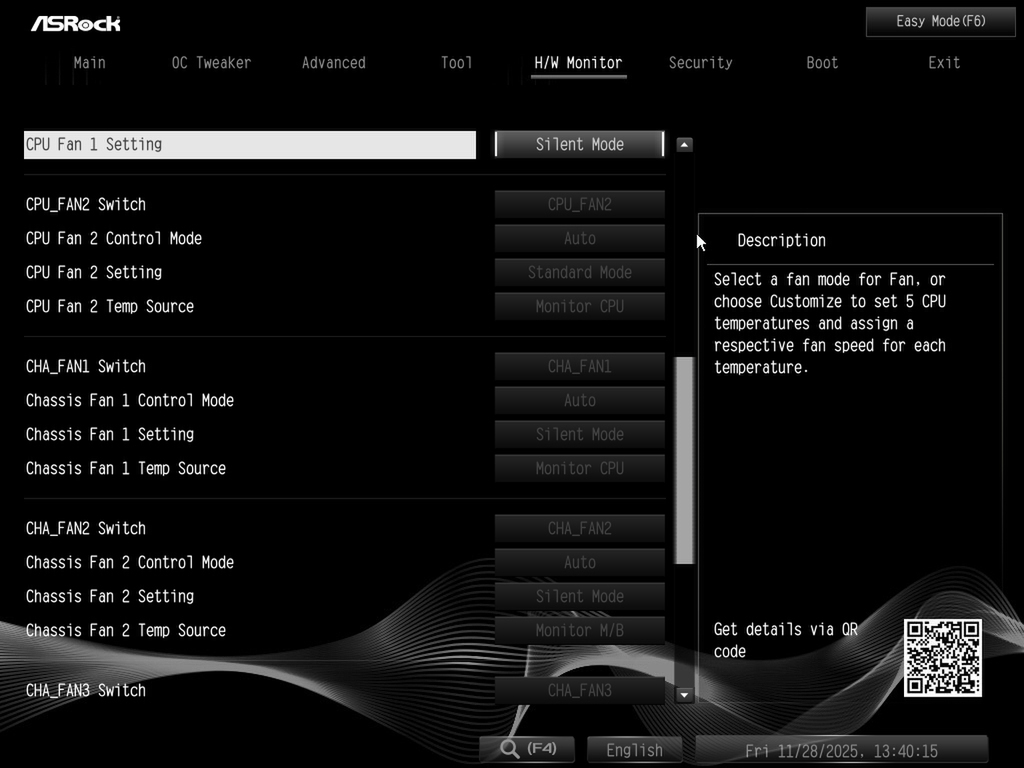
Task: Select CHA_FAN3 Switch label
Action: tap(86, 690)
